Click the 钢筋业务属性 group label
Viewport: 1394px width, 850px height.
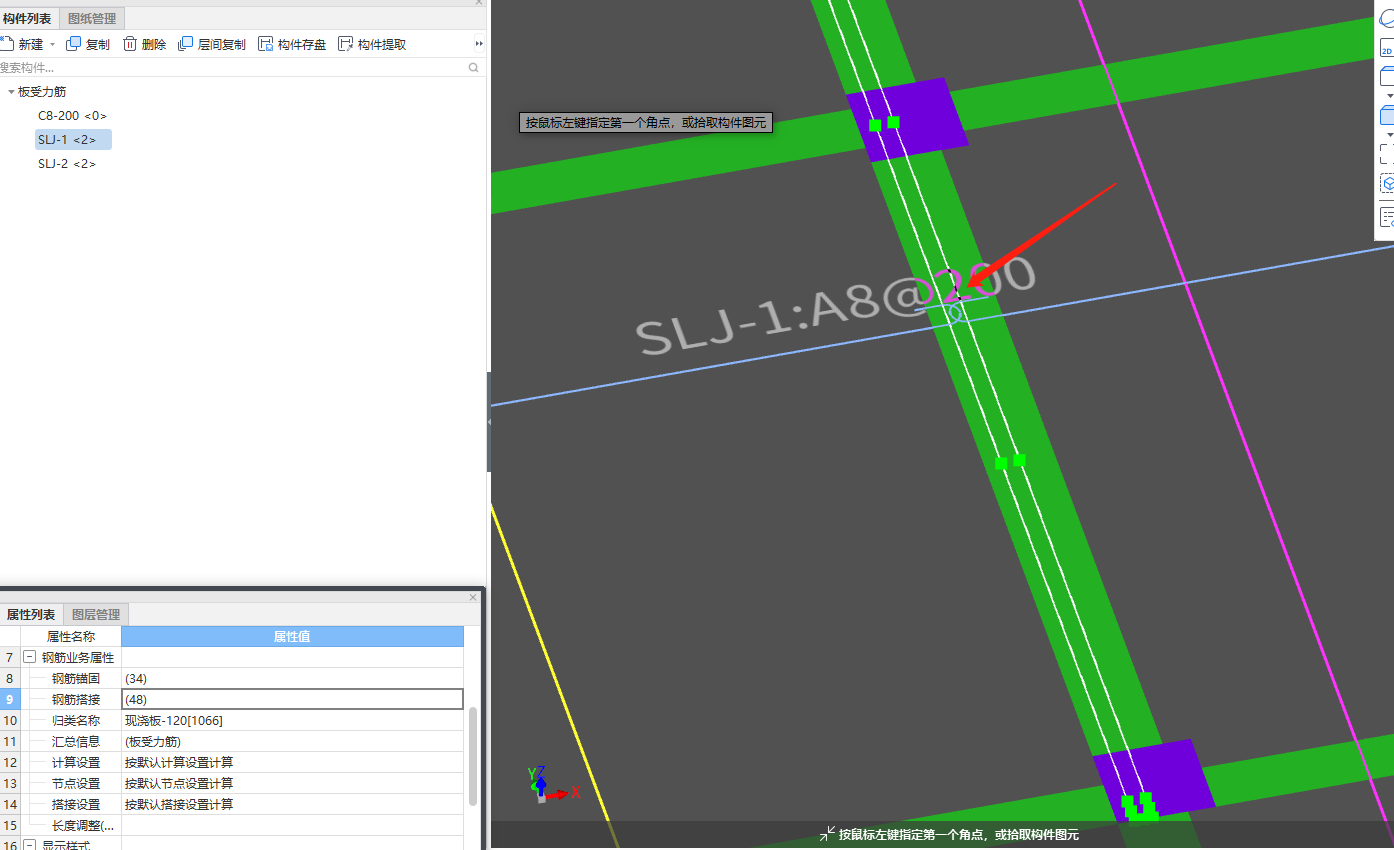click(78, 657)
